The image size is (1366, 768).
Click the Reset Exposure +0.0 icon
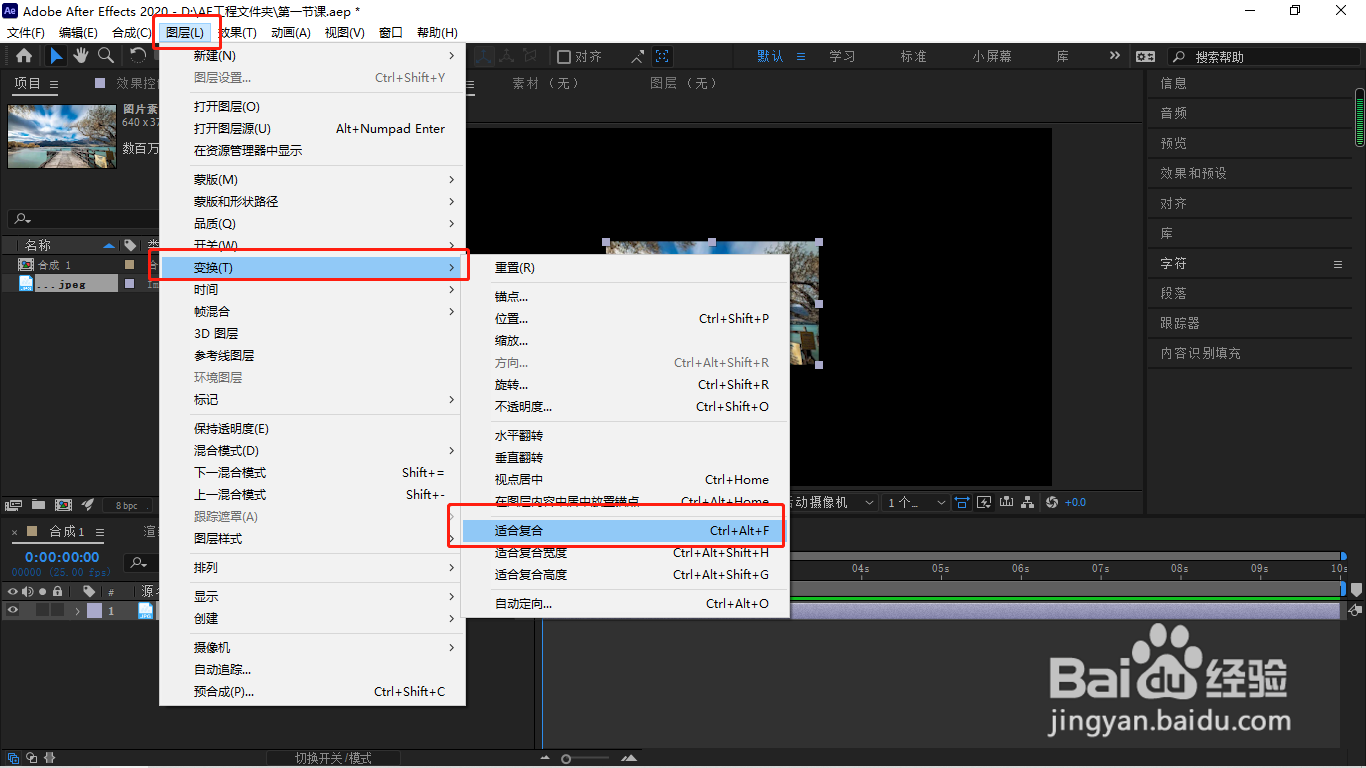click(1053, 502)
